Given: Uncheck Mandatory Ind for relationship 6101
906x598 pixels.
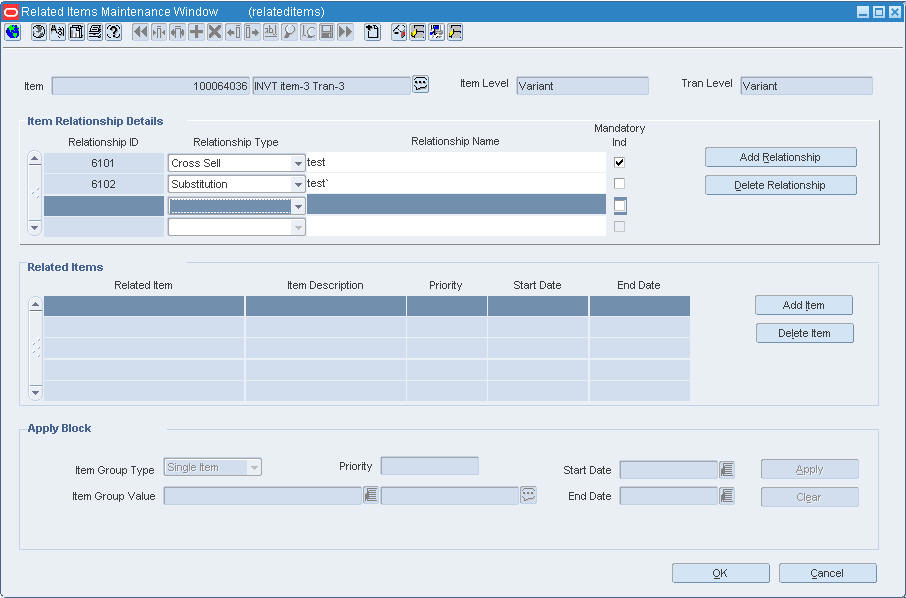Looking at the screenshot, I should pyautogui.click(x=619, y=162).
